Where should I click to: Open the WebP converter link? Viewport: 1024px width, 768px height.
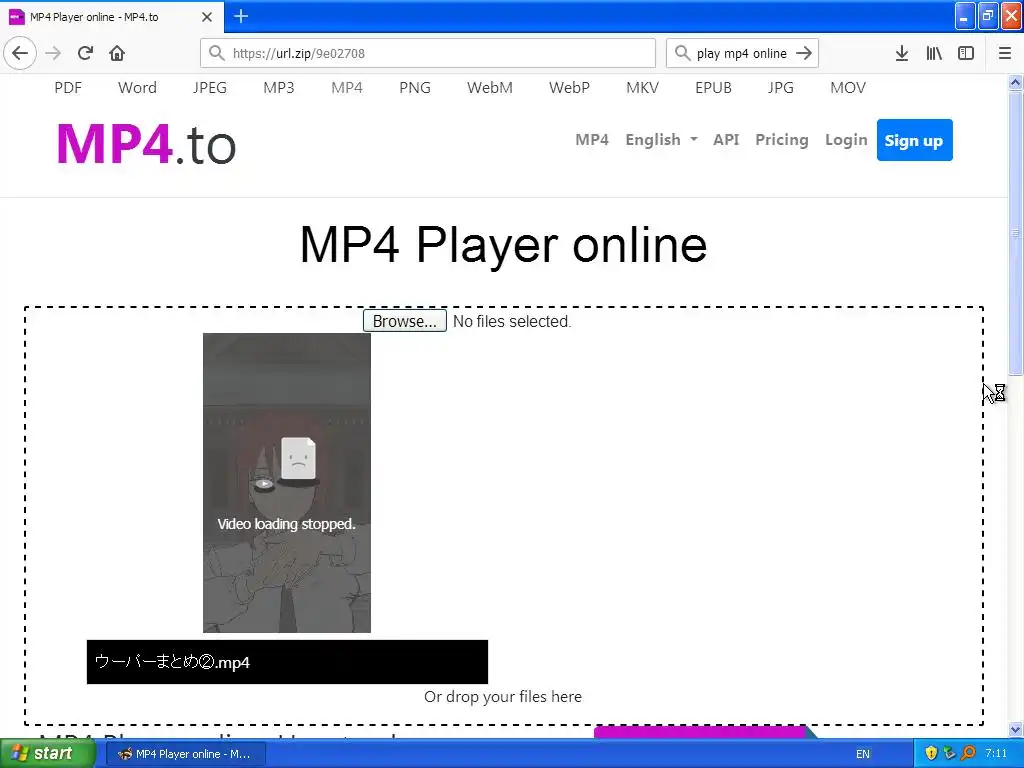(x=569, y=88)
